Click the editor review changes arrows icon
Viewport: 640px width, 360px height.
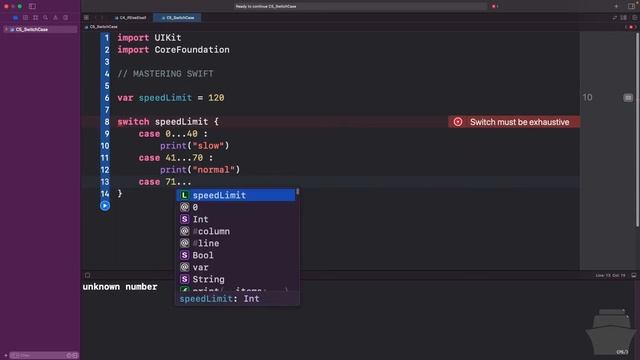pyautogui.click(x=615, y=18)
